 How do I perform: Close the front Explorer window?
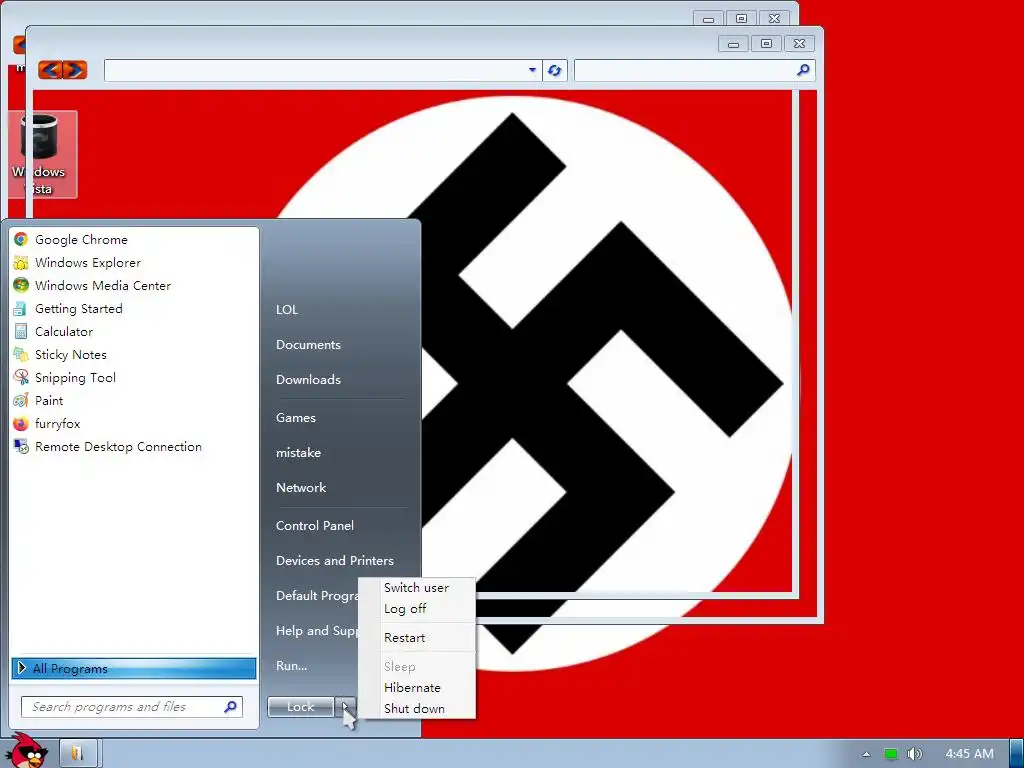(799, 44)
